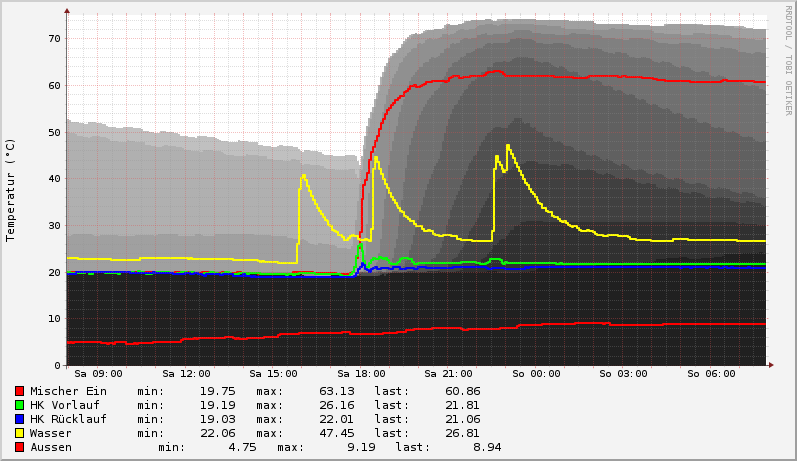Screen dimensions: 797x461
Task: Select the Mischer Ein legend label
Action: [x=68, y=391]
